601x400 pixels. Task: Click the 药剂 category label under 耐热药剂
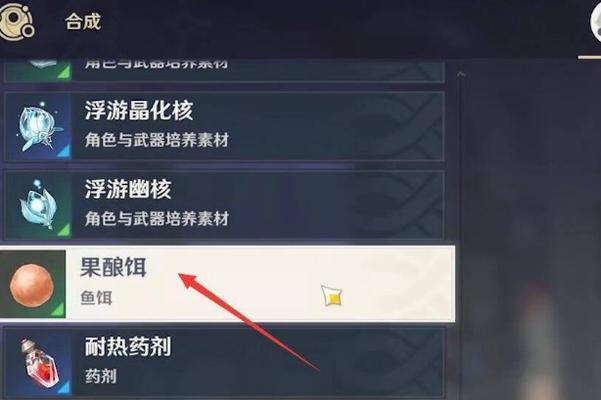click(x=101, y=376)
